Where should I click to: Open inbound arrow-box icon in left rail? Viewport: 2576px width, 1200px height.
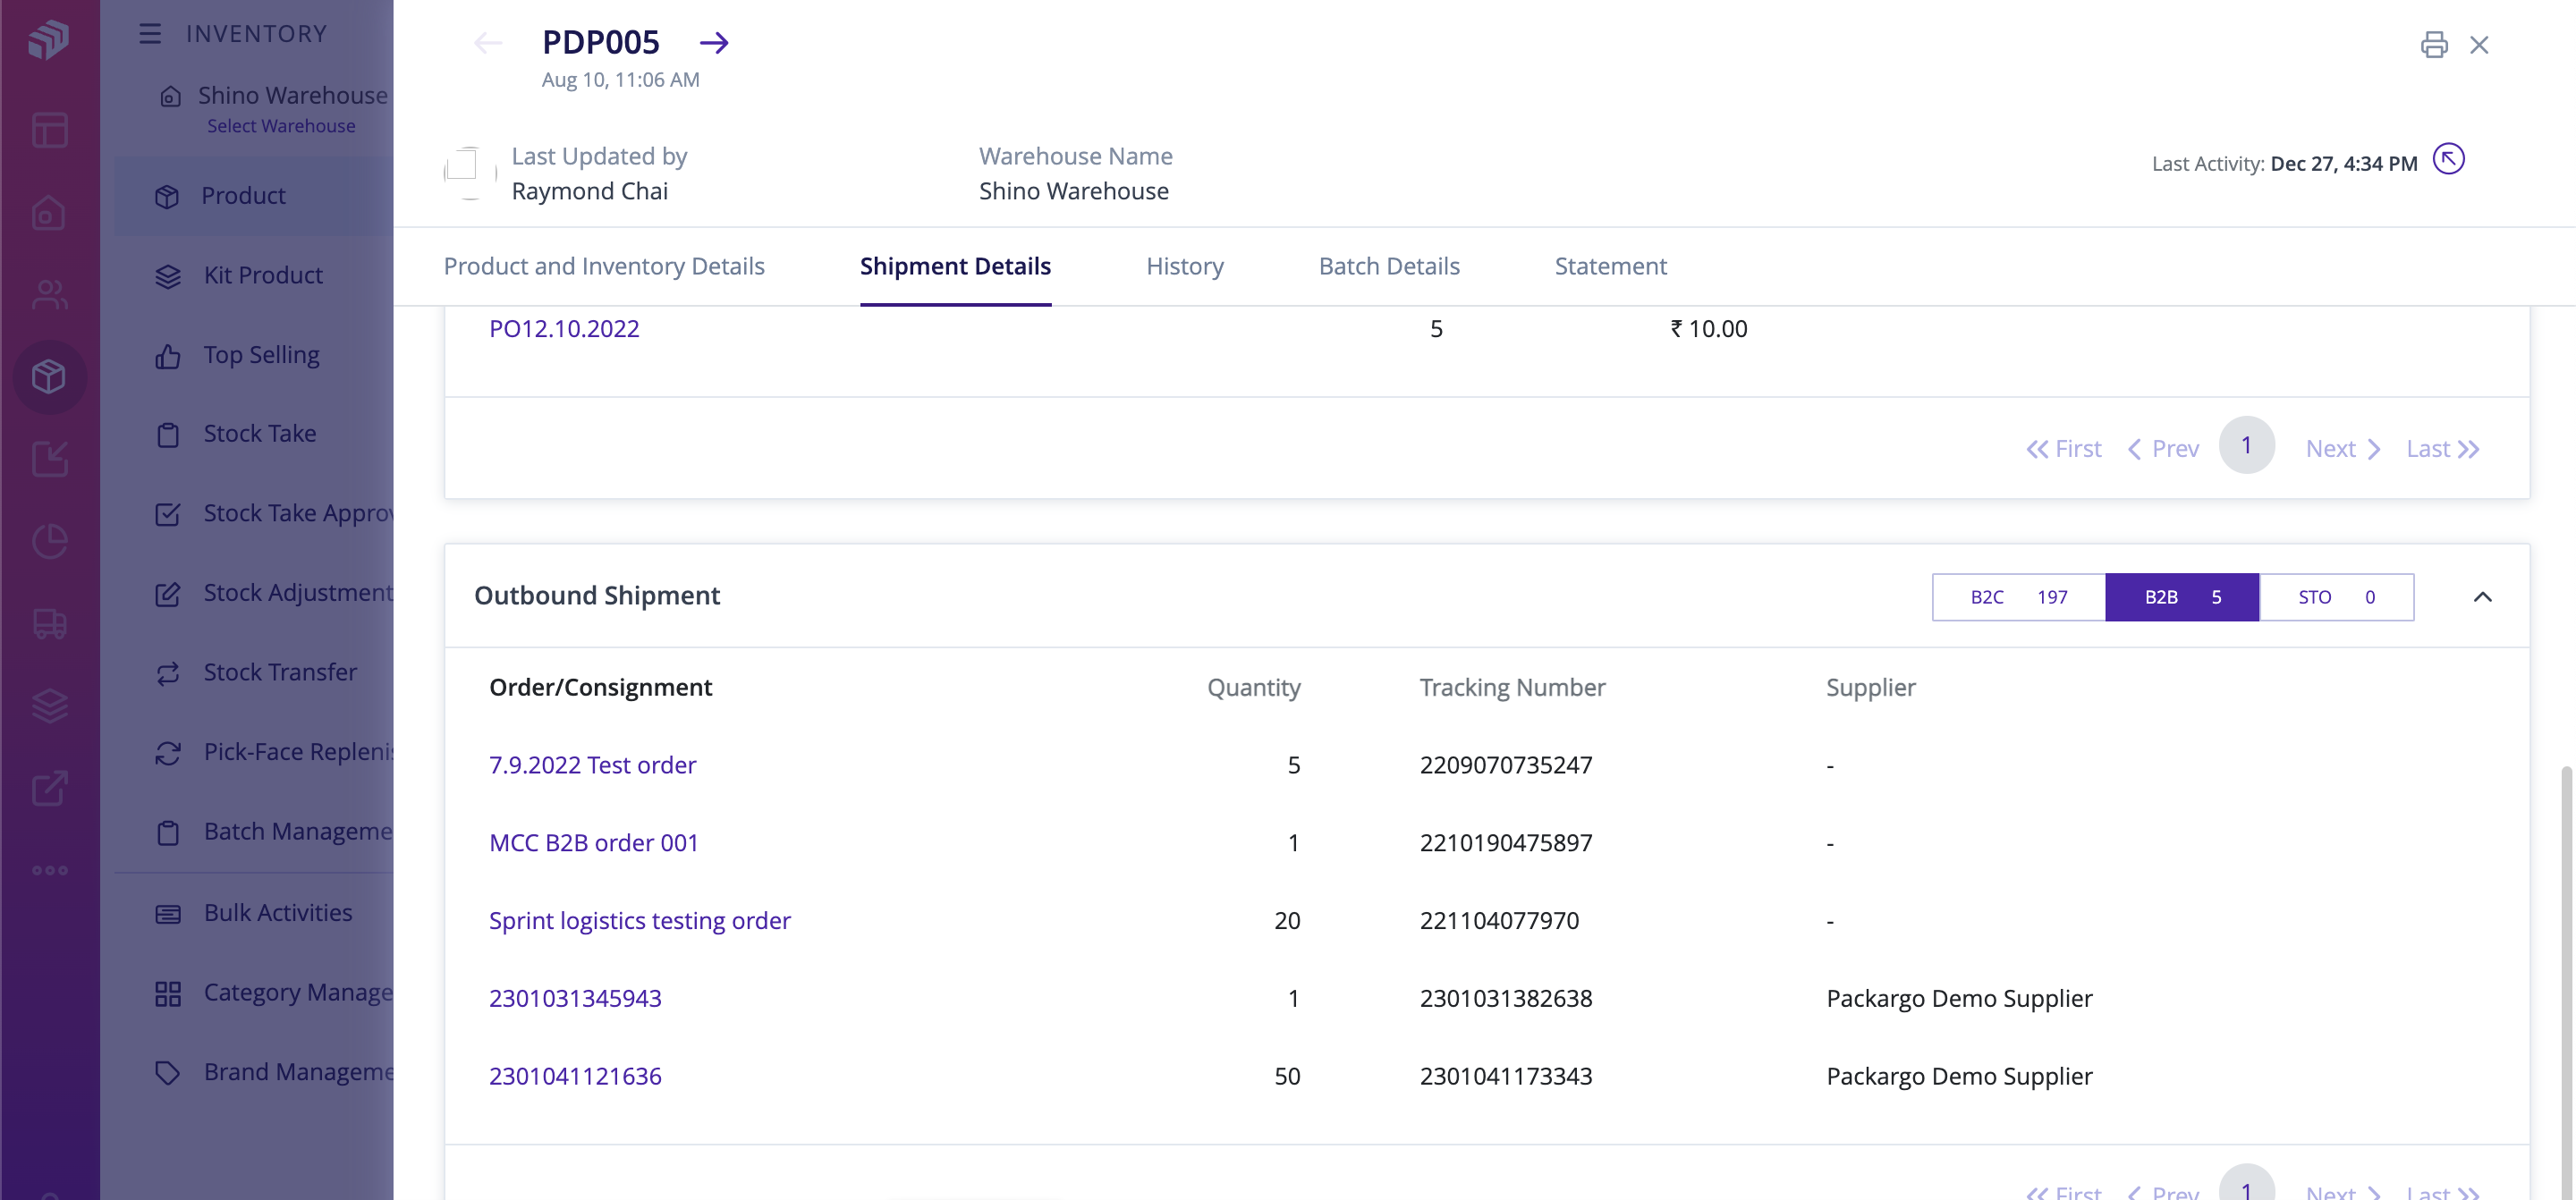click(x=49, y=459)
